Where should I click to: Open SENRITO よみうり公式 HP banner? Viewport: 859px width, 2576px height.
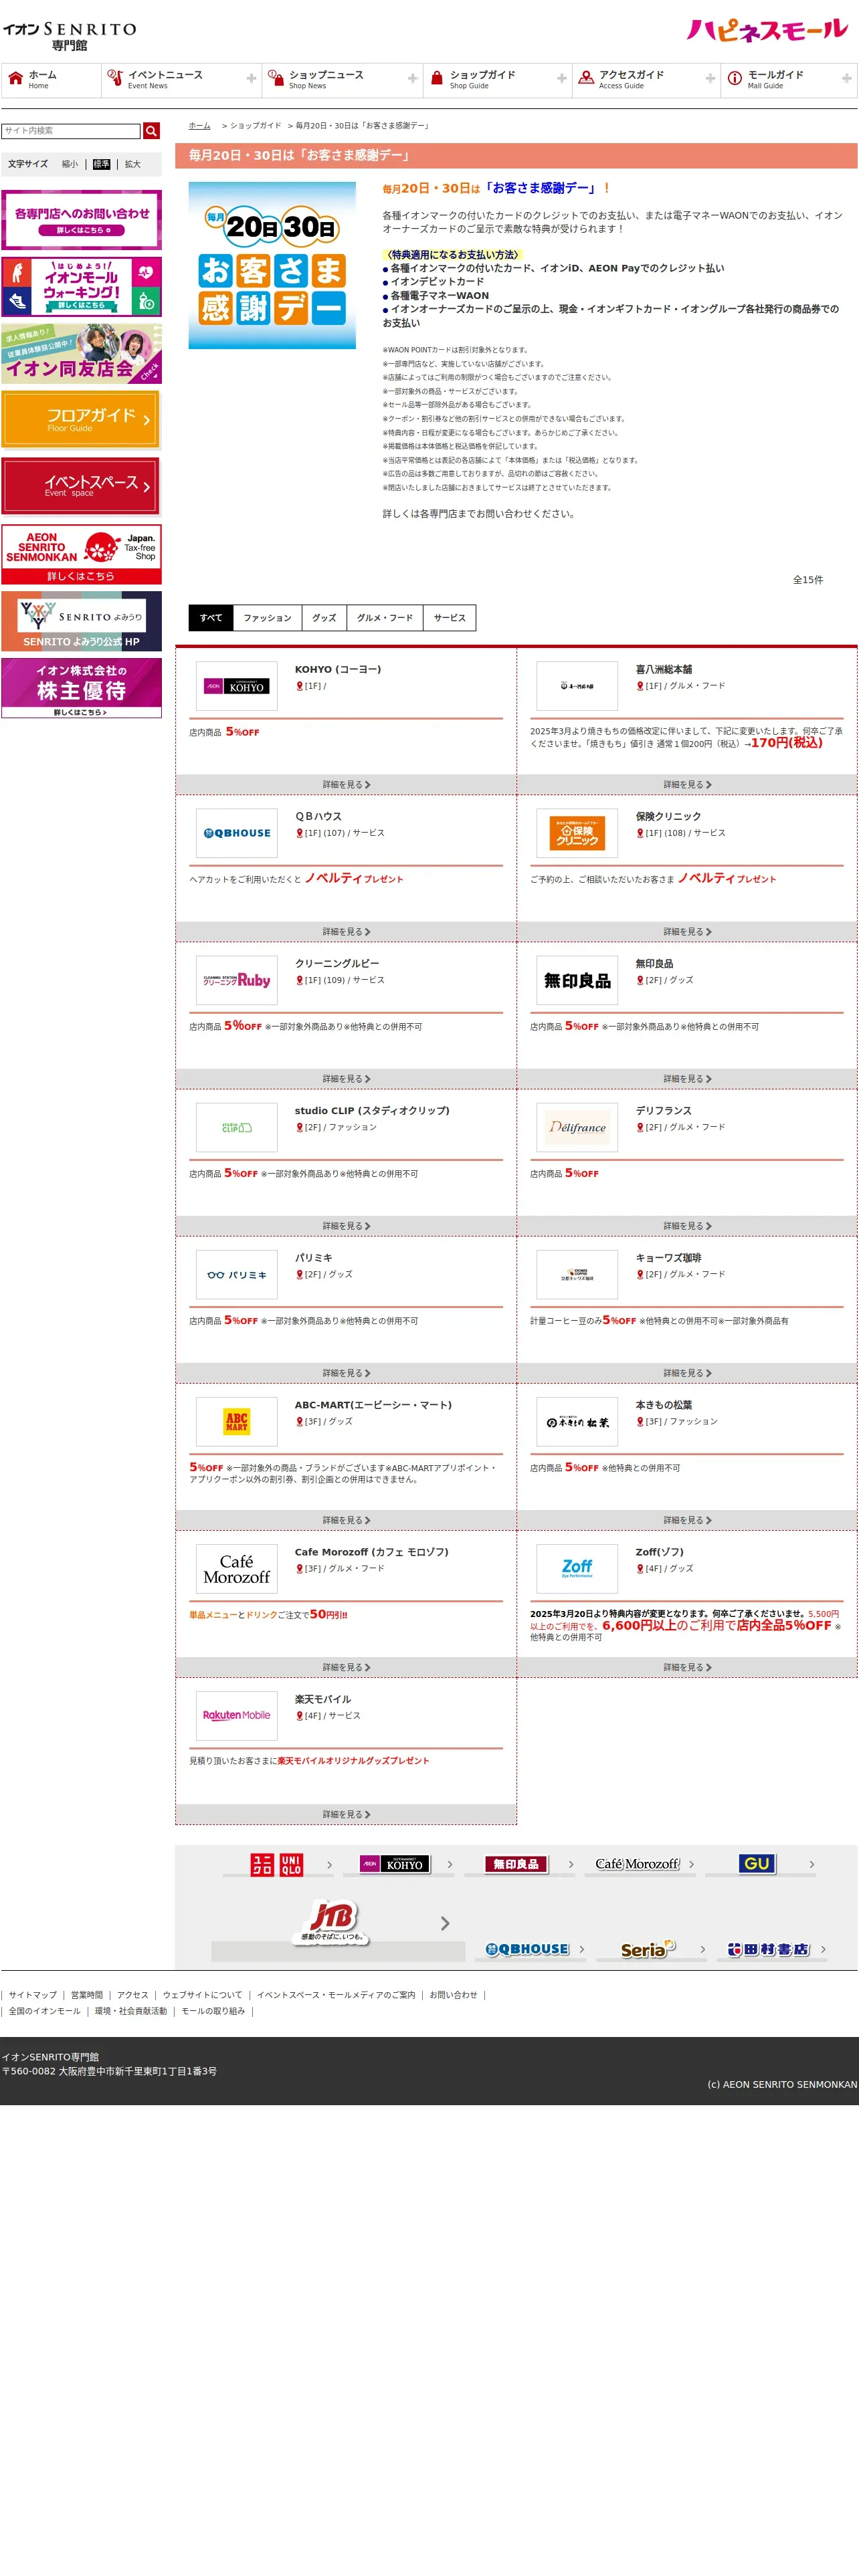coord(81,621)
